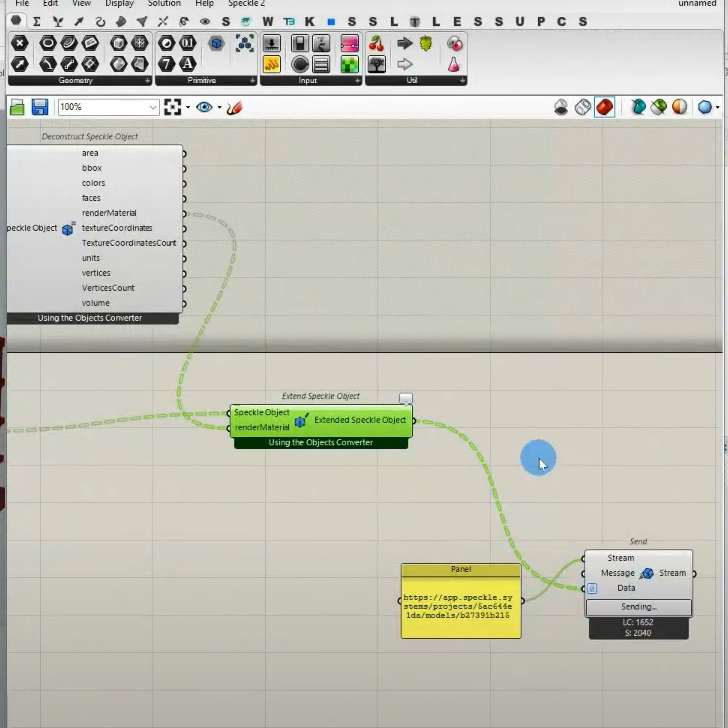Image resolution: width=728 pixels, height=728 pixels.
Task: Pick the Boolean Toggle input icon
Action: [300, 44]
